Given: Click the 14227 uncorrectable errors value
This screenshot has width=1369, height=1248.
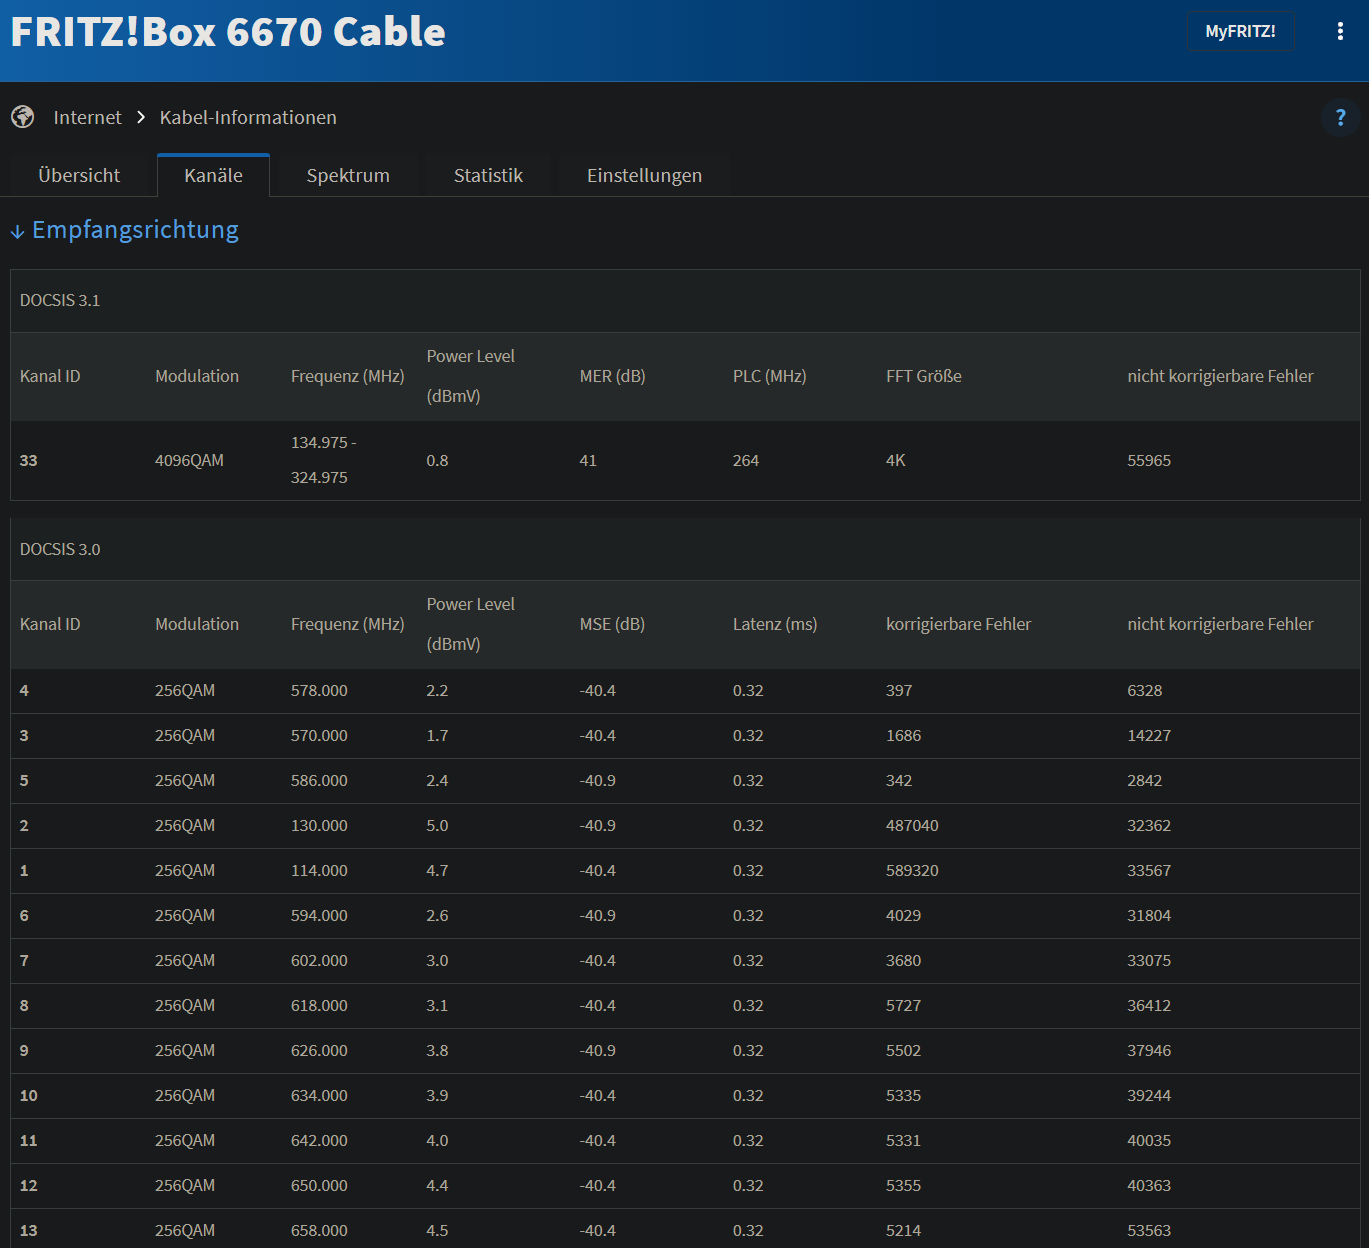Looking at the screenshot, I should [x=1149, y=735].
